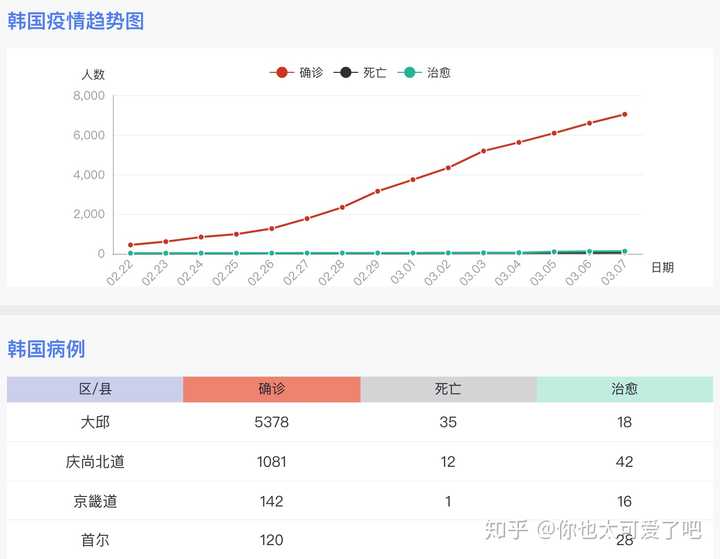Click death count 1 for 京畿道
Screen dimensions: 720x559
pyautogui.click(x=448, y=501)
